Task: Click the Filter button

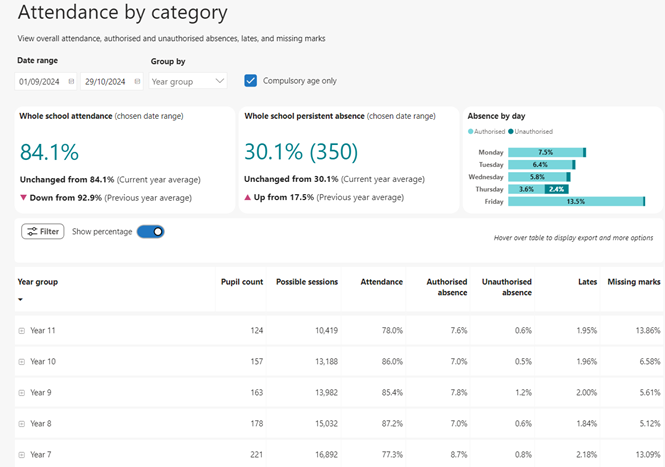Action: click(43, 231)
